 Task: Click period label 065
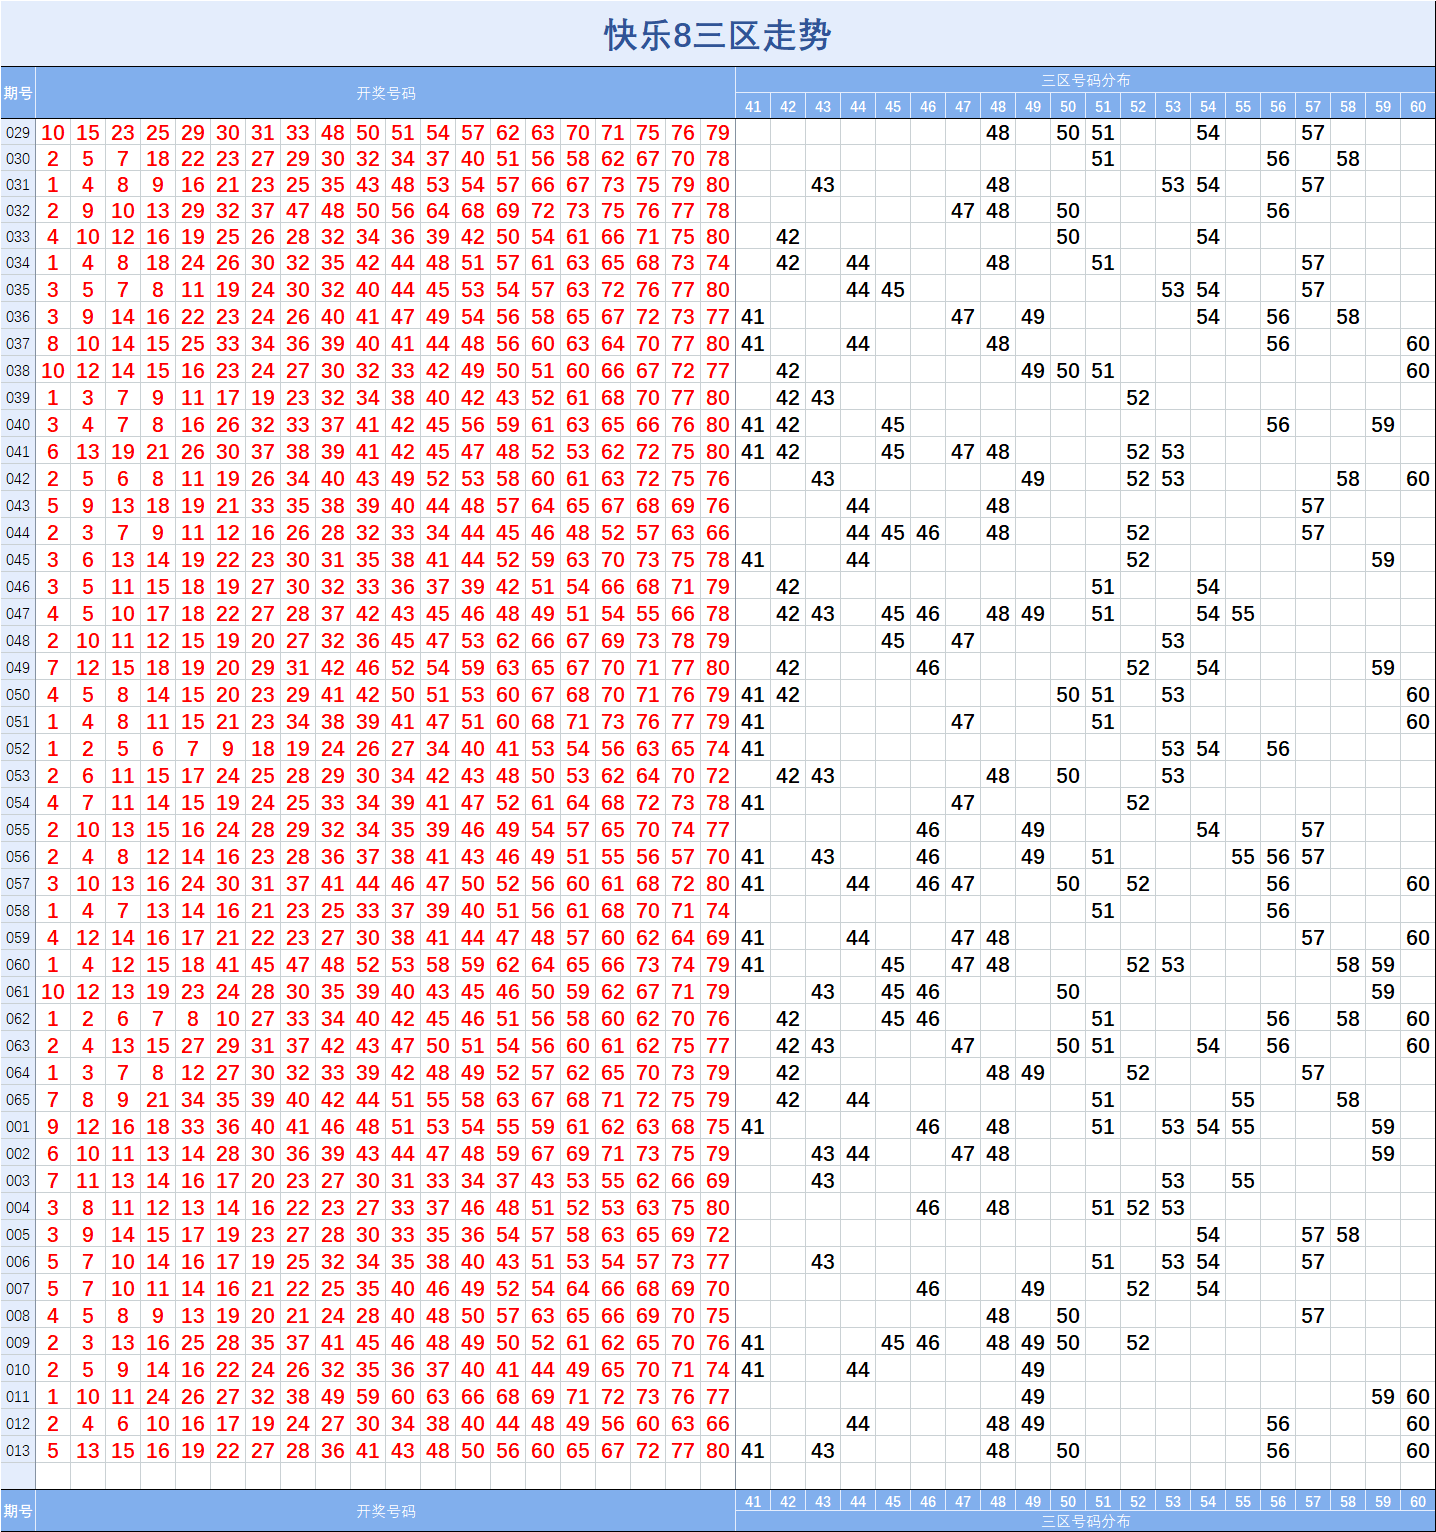(x=18, y=1100)
